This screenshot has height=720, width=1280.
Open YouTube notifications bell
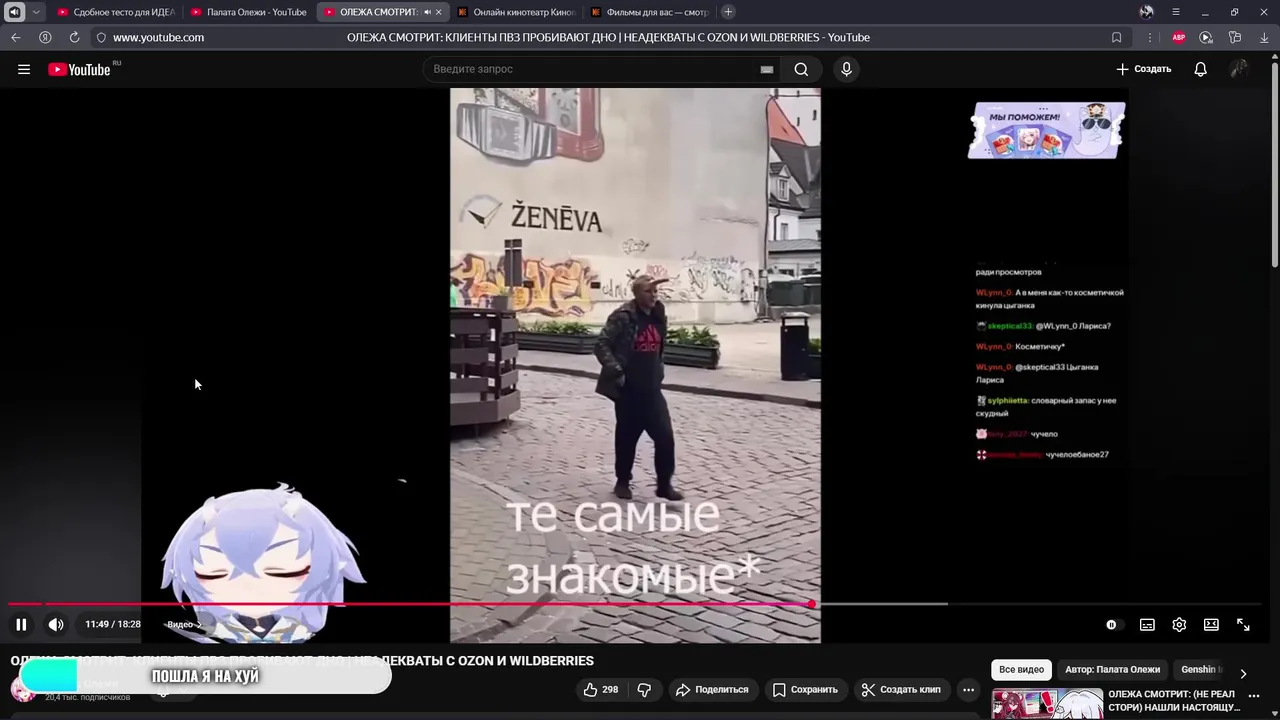pos(1200,69)
